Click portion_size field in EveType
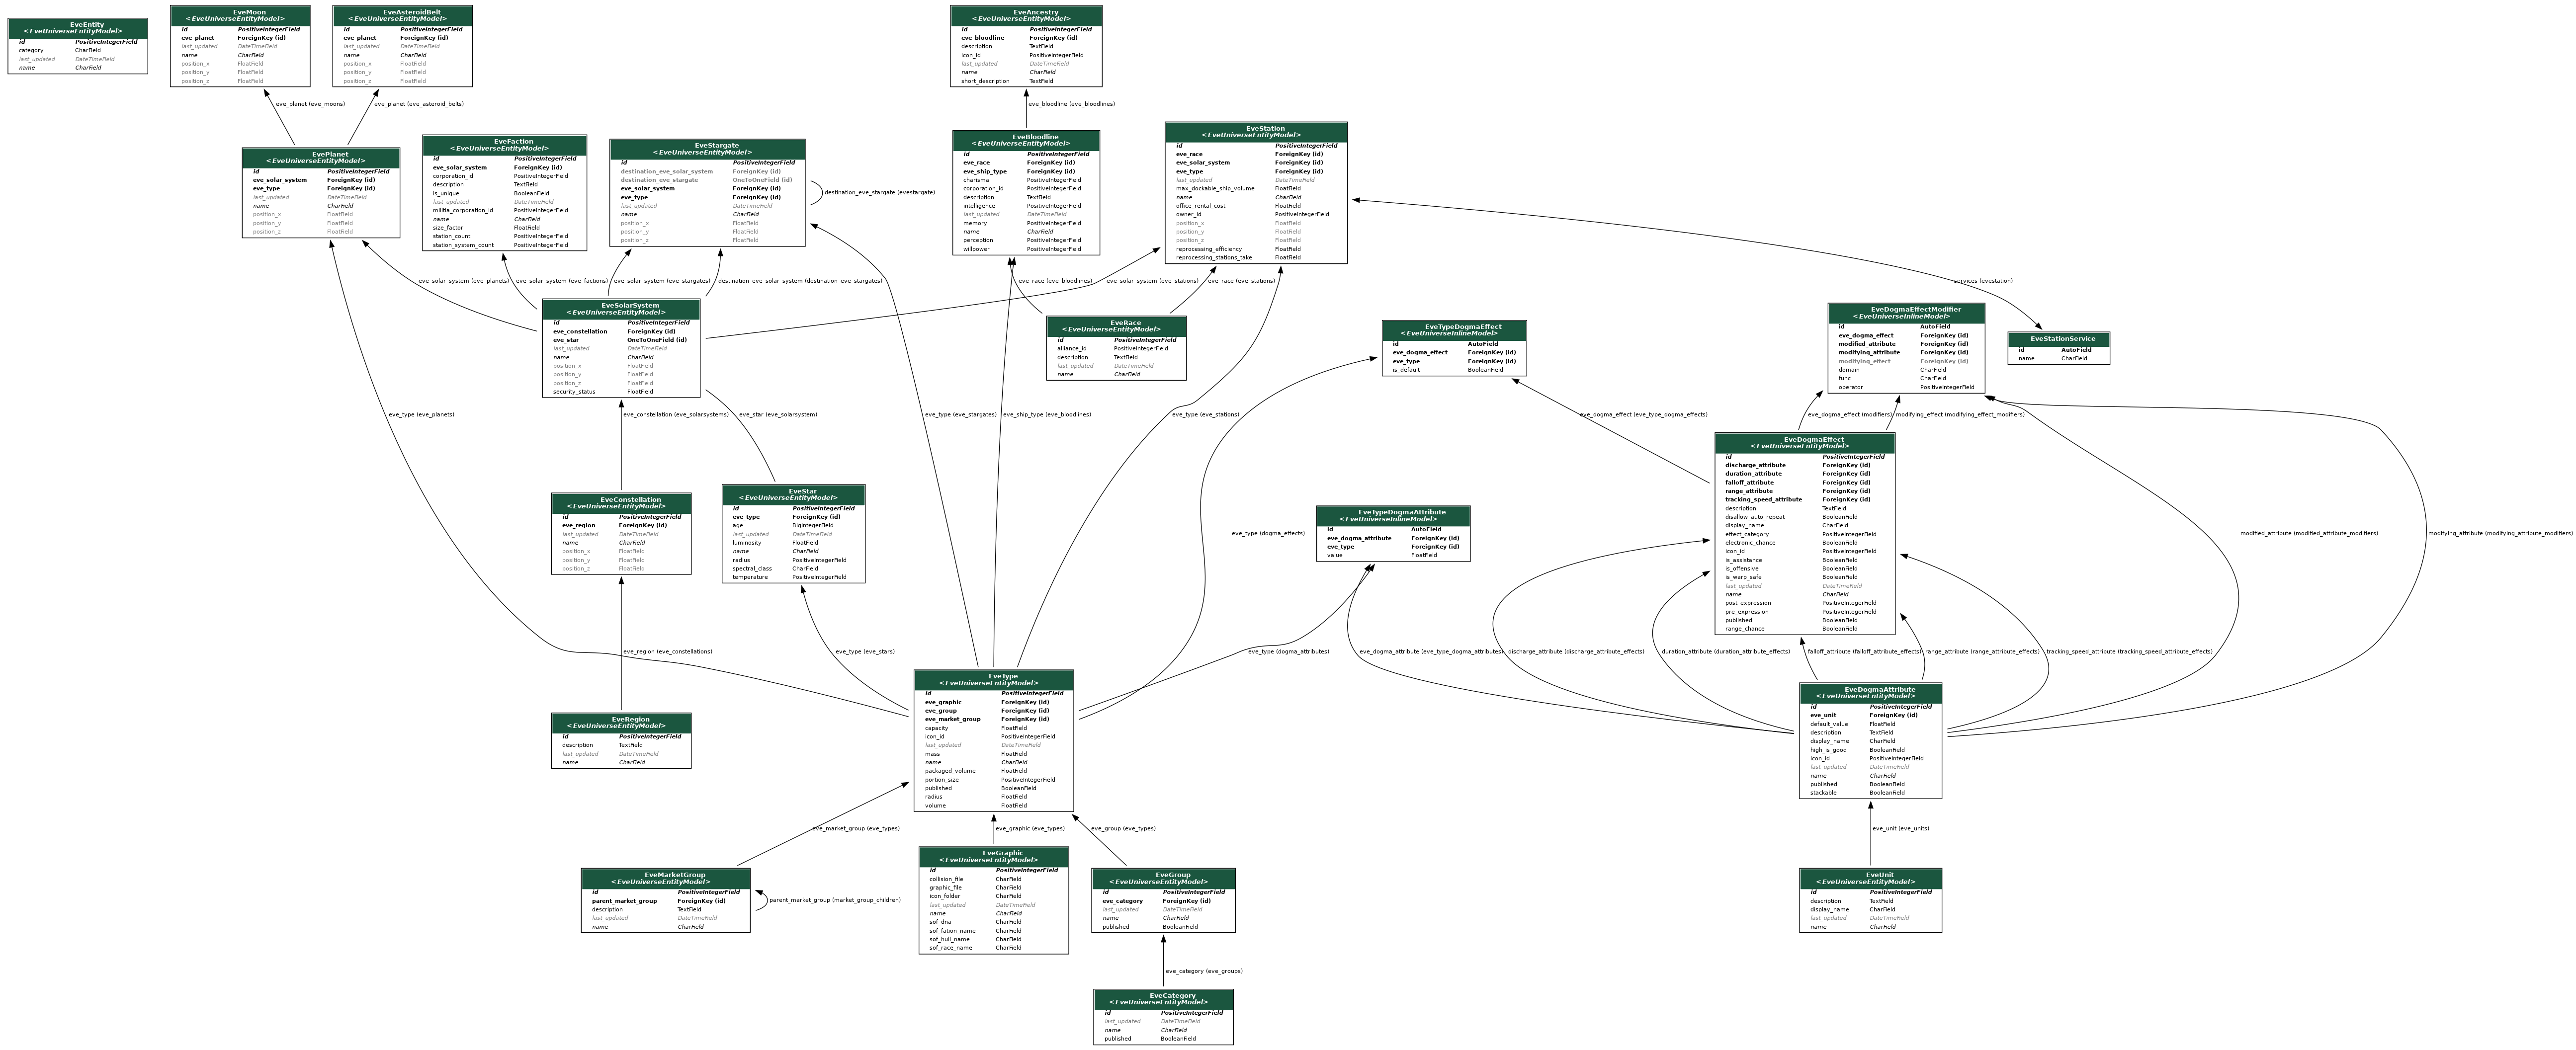 coord(993,780)
